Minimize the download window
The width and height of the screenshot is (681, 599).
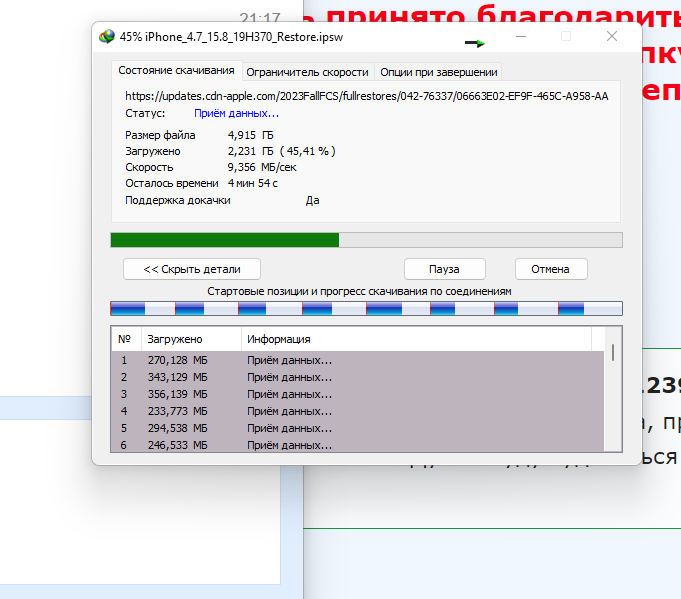tap(521, 36)
